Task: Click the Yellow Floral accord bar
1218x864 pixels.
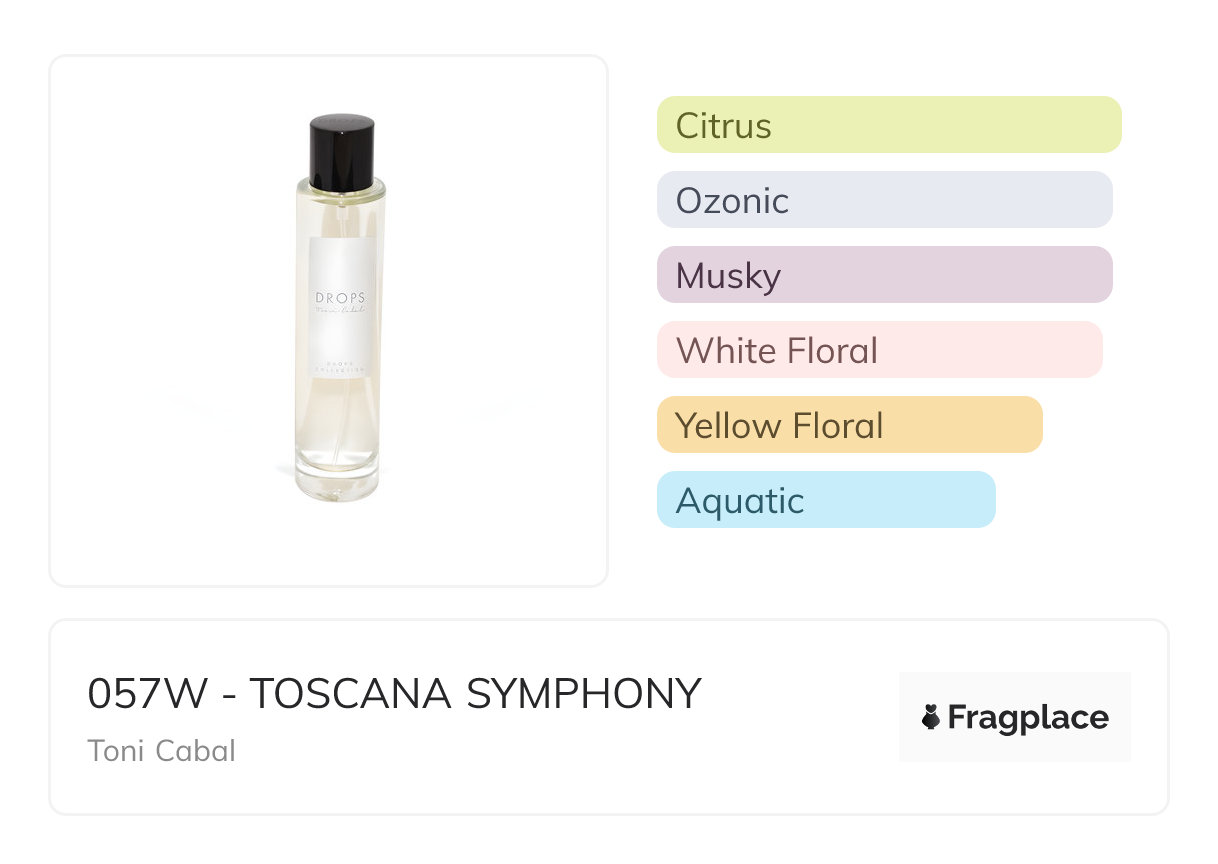Action: tap(849, 425)
